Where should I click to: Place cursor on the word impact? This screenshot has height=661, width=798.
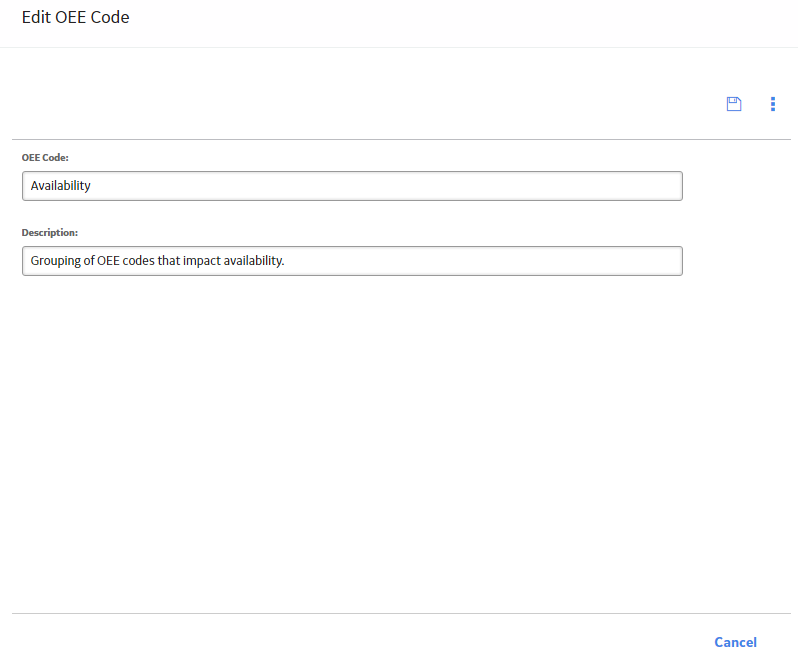[202, 261]
